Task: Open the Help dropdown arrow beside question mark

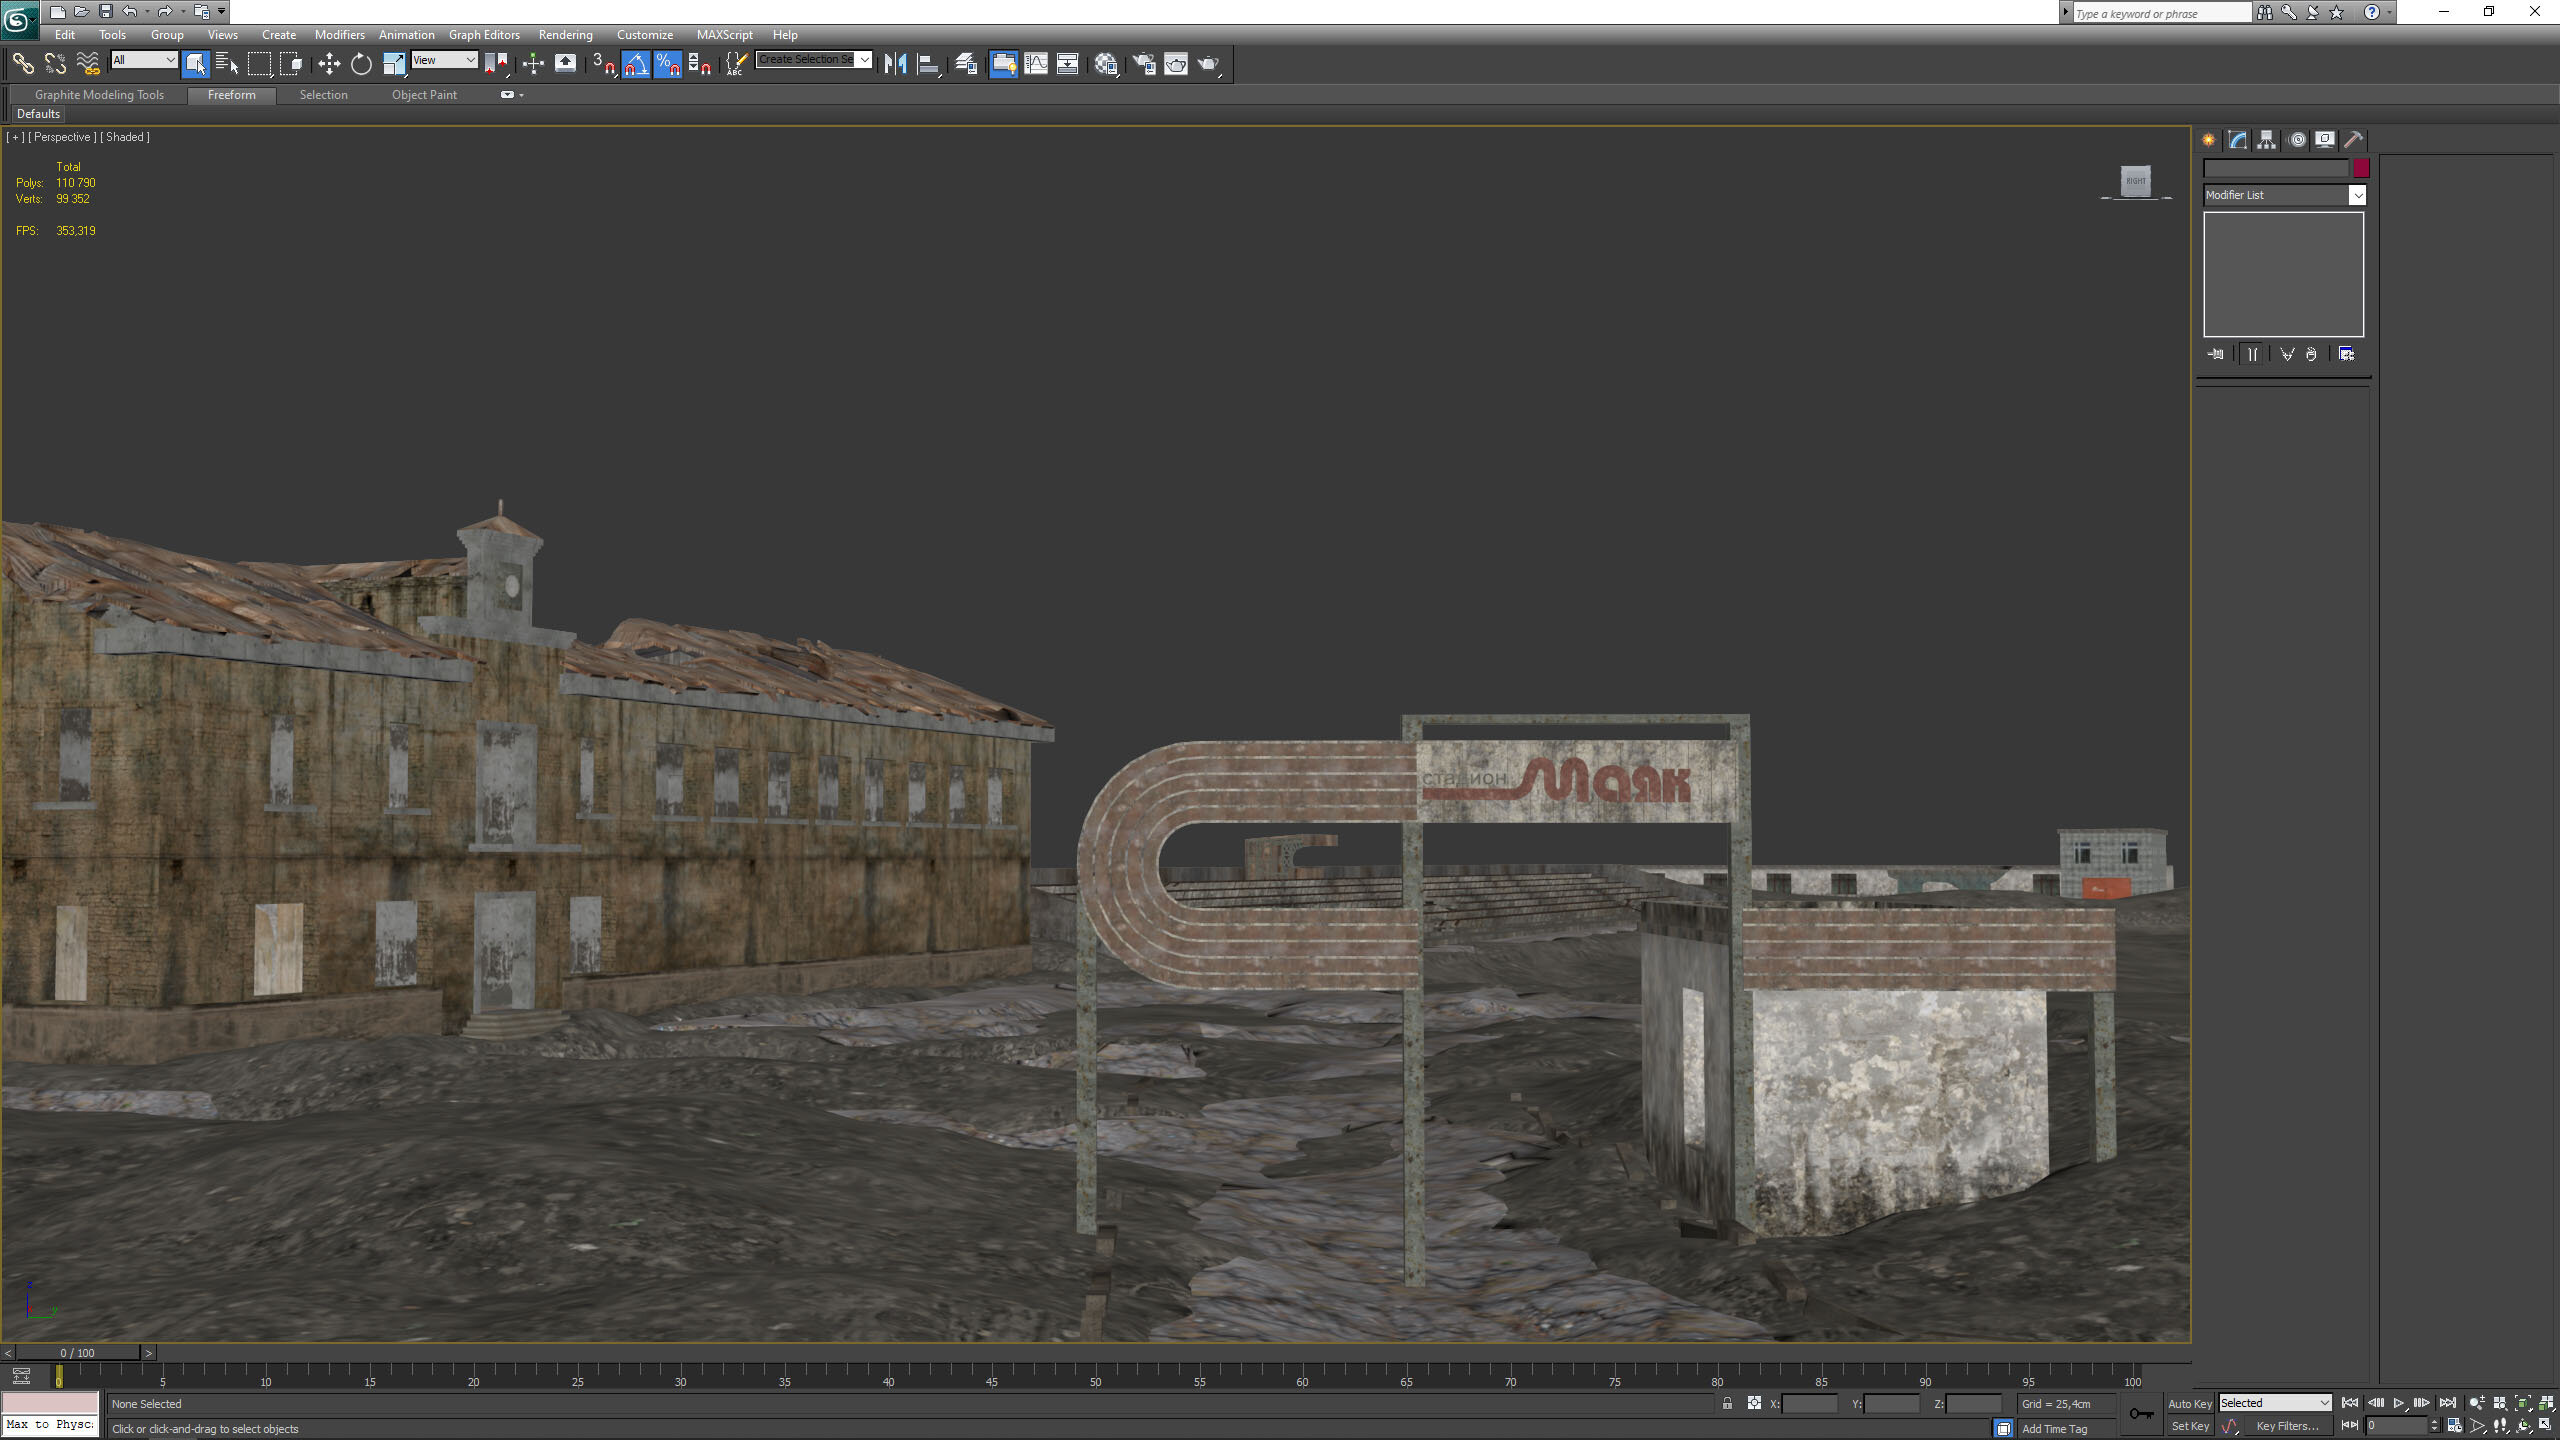Action: 2389,12
